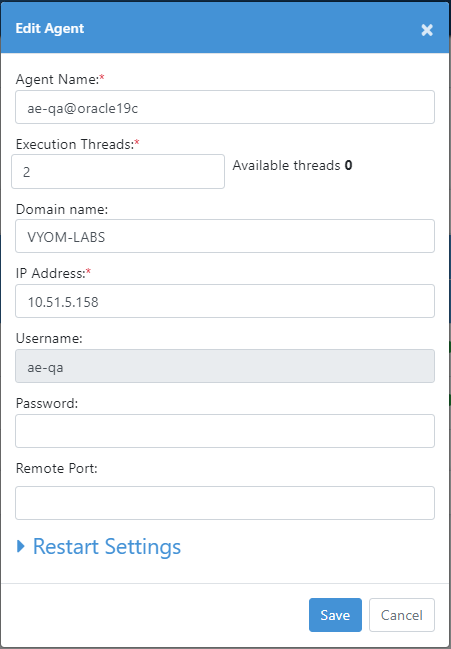The image size is (451, 649).
Task: Focus the empty Password field
Action: click(x=225, y=431)
